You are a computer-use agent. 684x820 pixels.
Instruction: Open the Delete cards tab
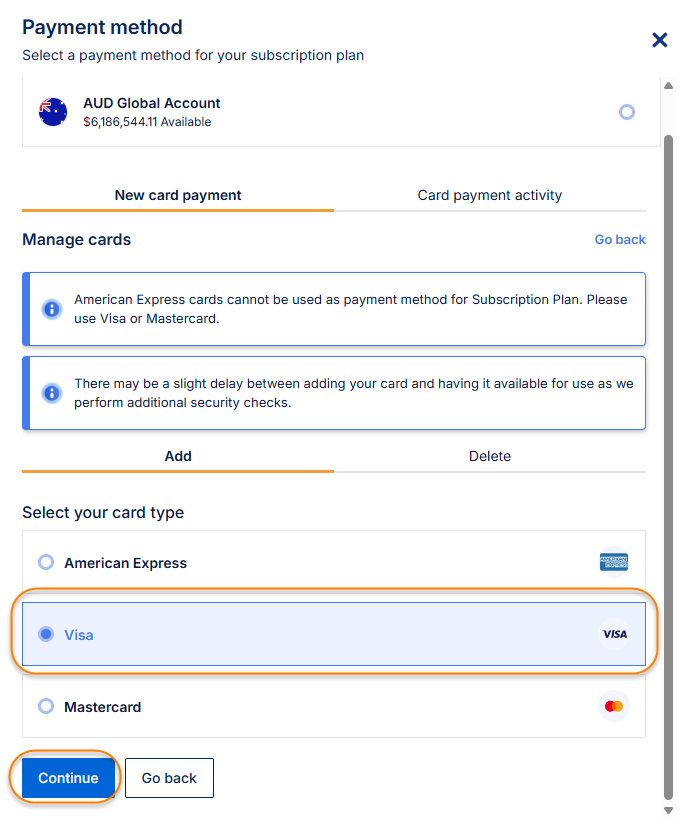coord(490,456)
